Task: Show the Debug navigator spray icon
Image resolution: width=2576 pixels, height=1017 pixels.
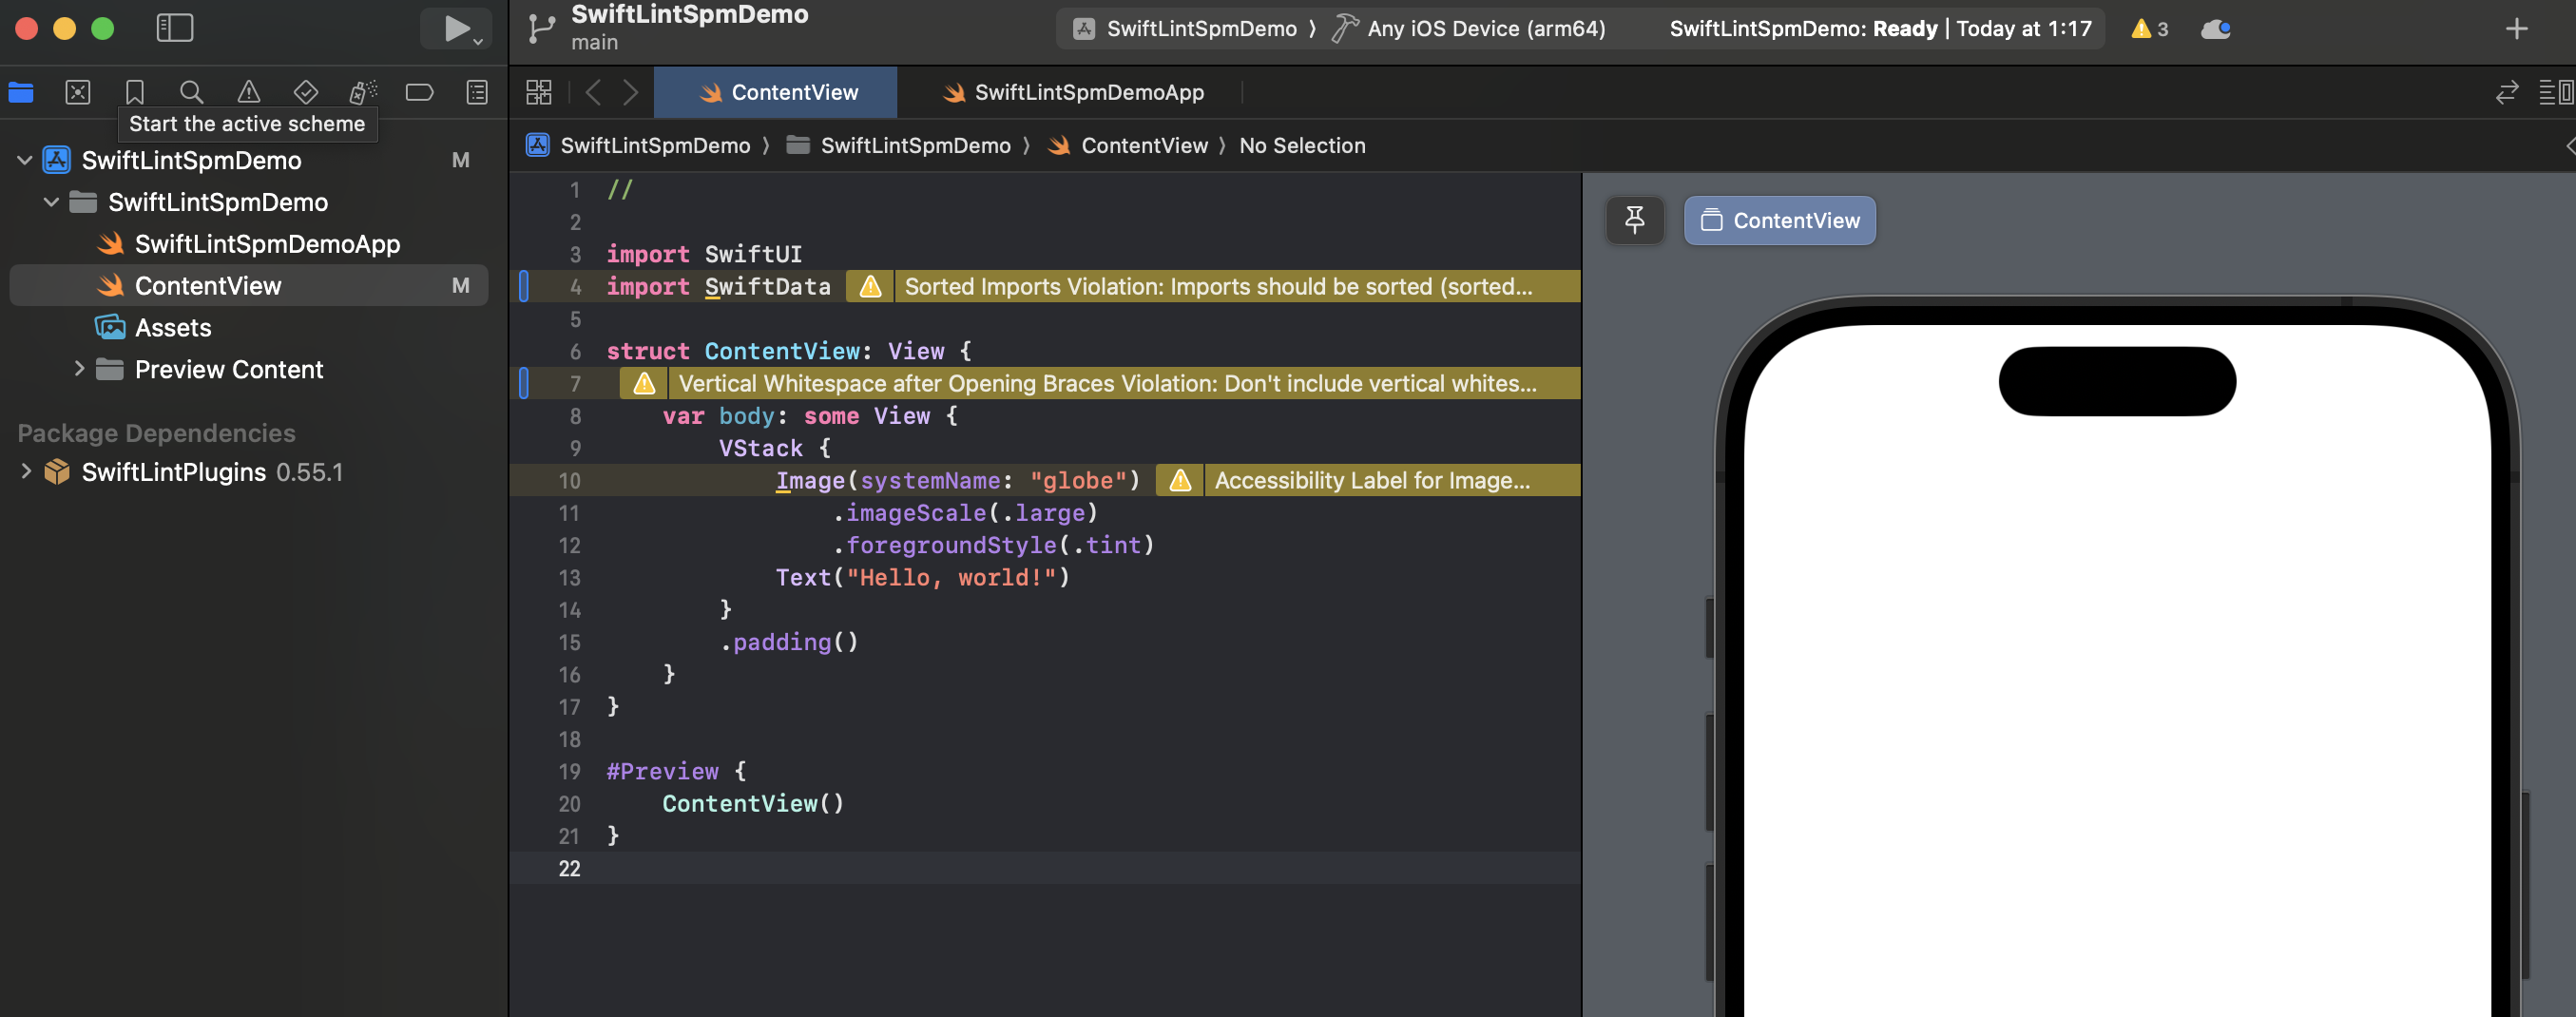Action: coord(363,93)
